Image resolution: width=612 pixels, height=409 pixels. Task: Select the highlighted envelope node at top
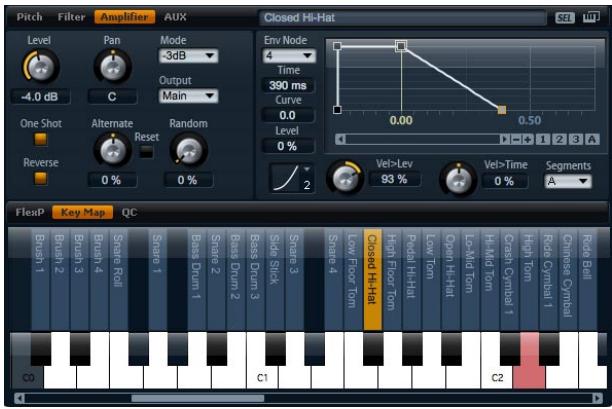pyautogui.click(x=401, y=46)
